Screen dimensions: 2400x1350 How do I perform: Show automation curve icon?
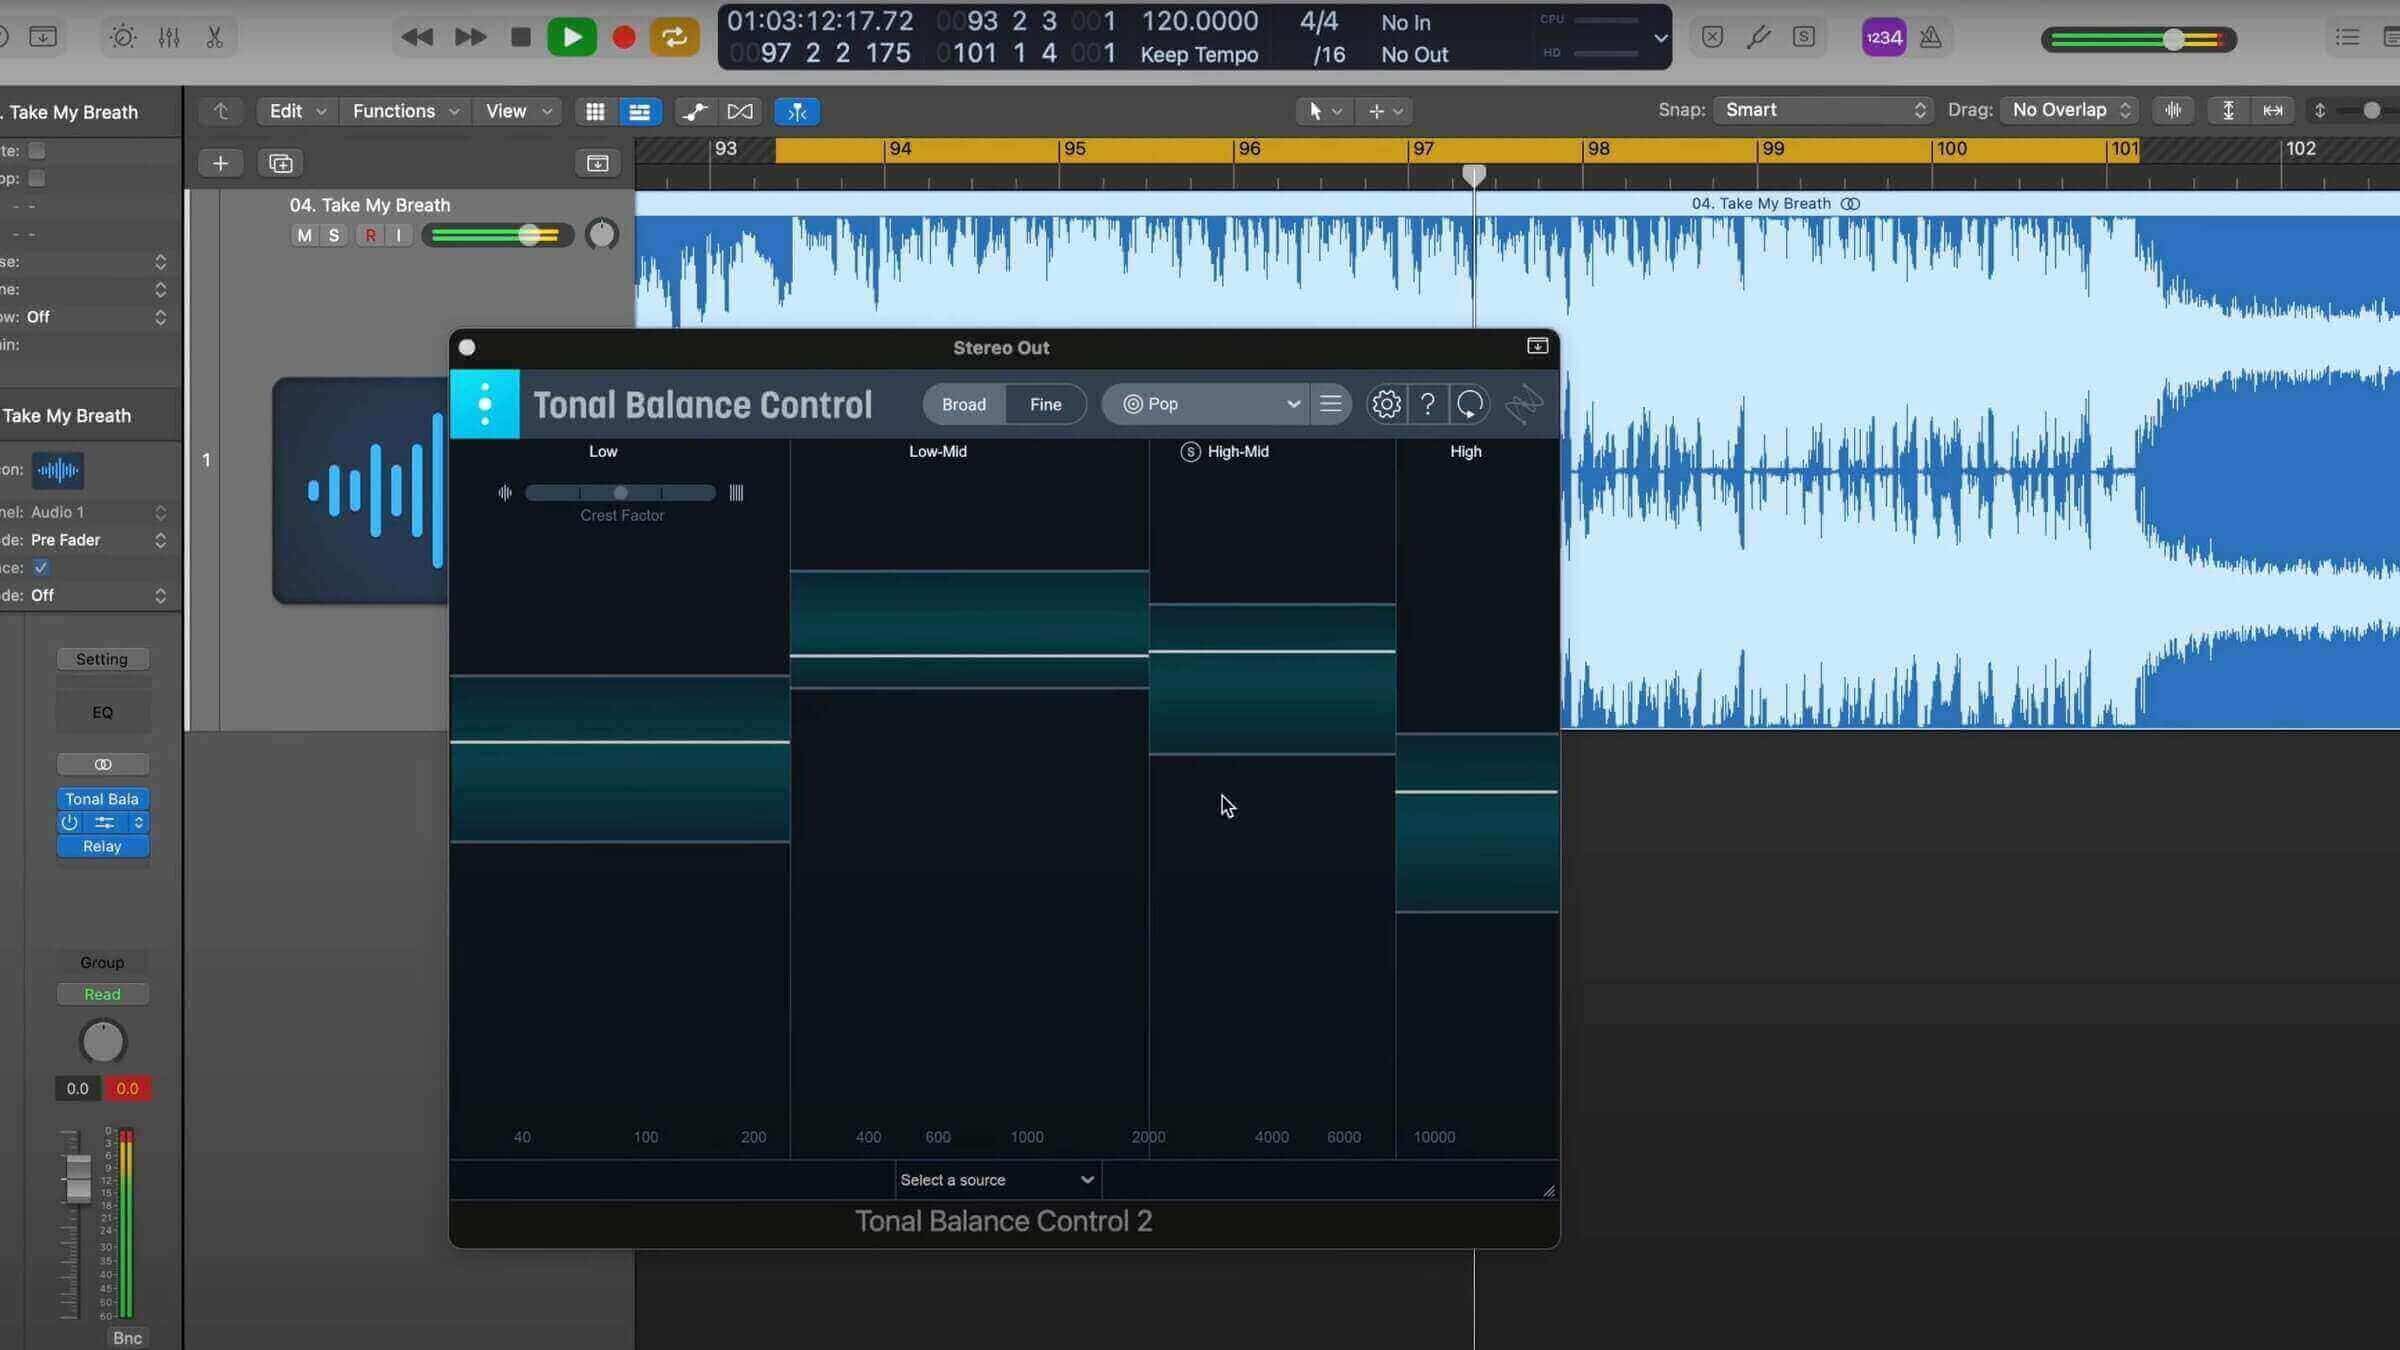point(694,111)
